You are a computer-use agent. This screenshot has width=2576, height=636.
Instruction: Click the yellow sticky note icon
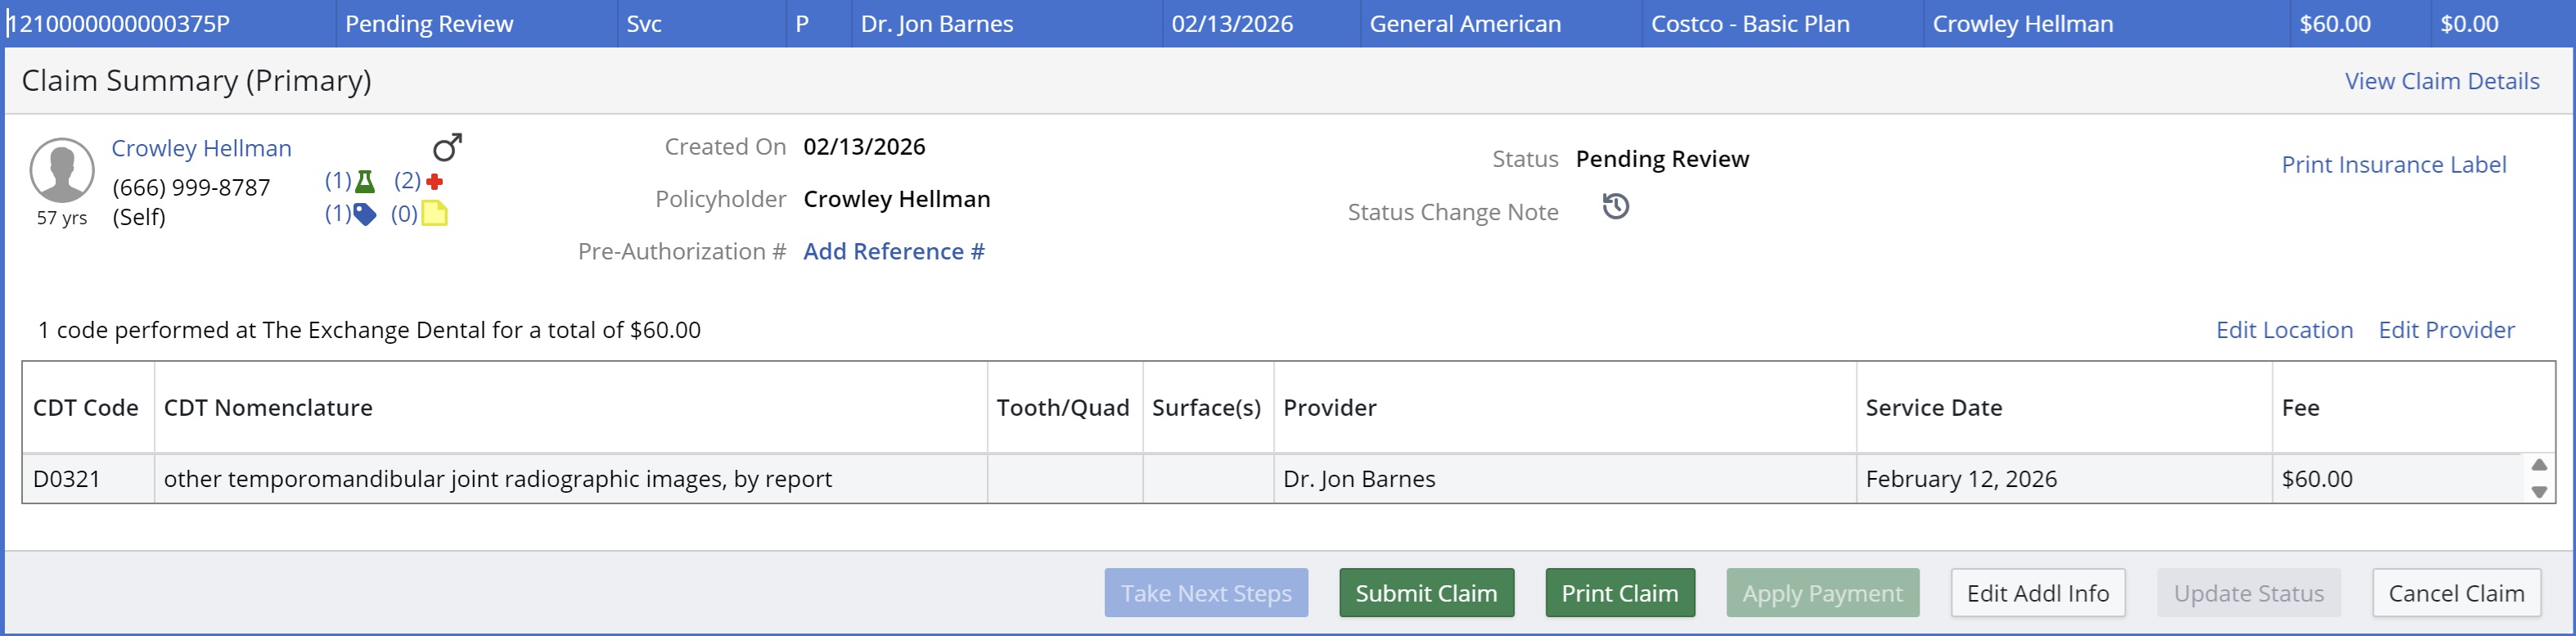434,214
